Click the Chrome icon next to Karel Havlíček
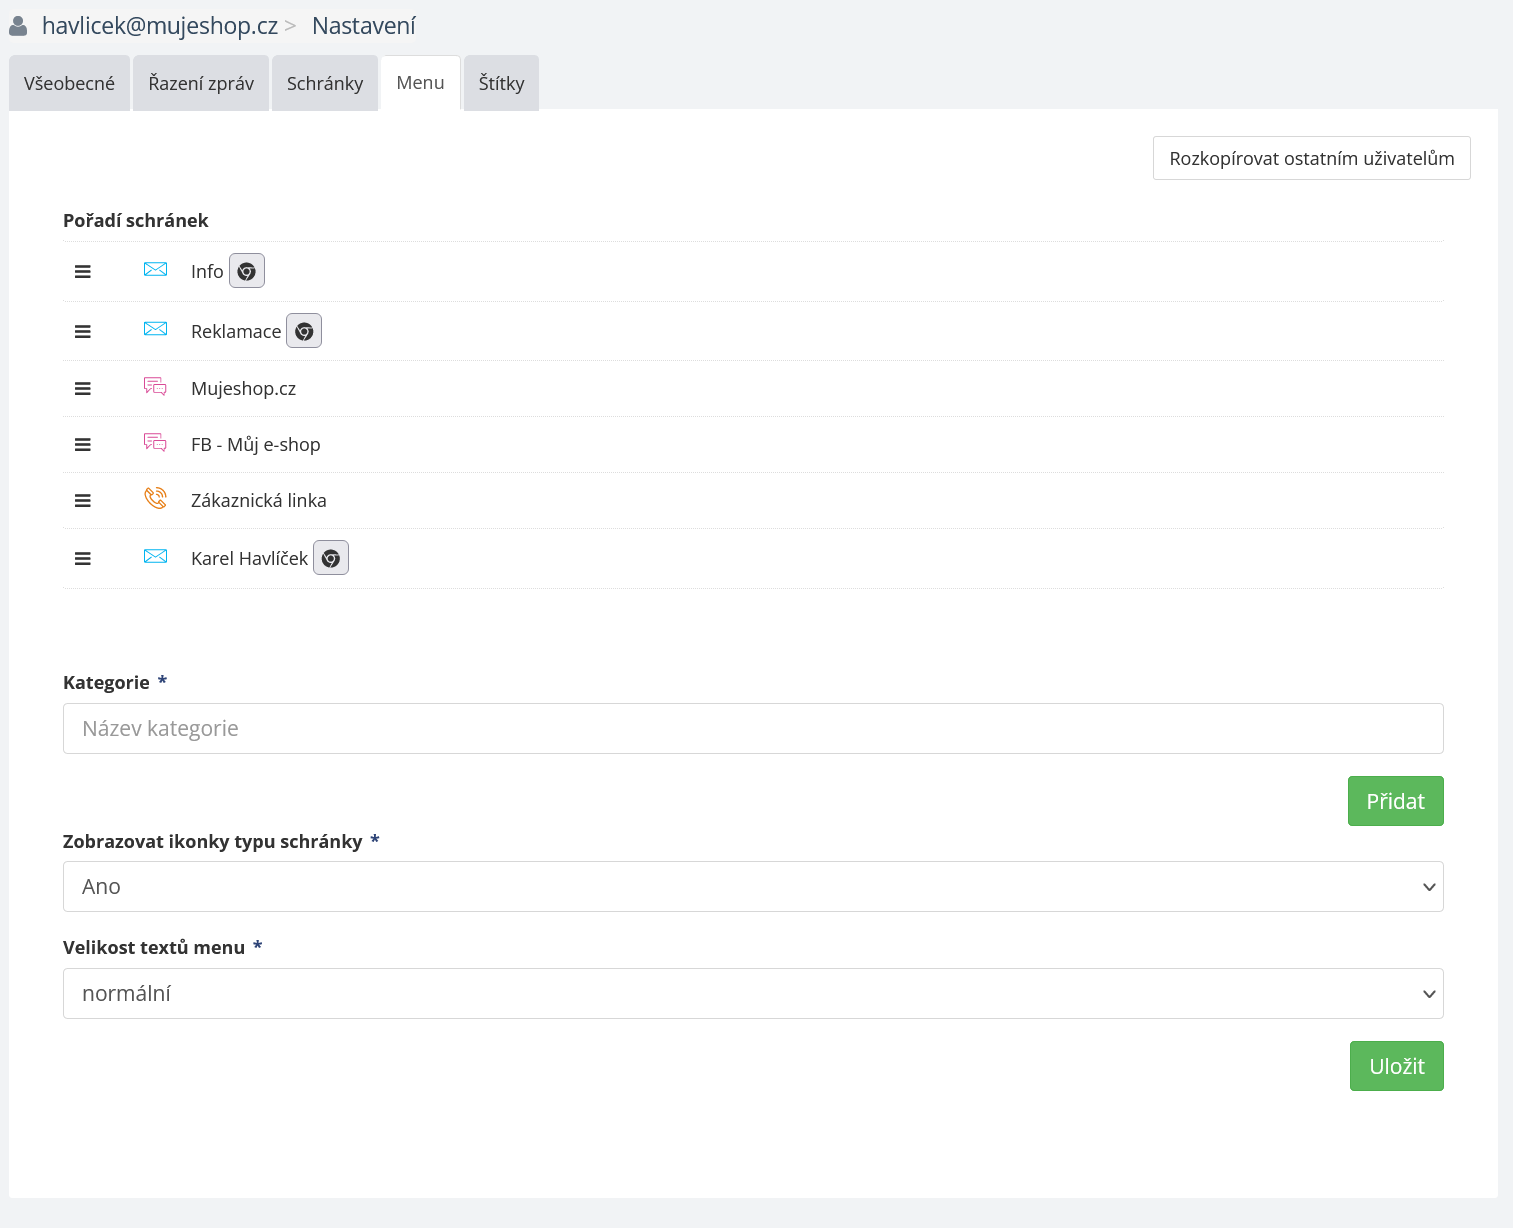 (331, 558)
